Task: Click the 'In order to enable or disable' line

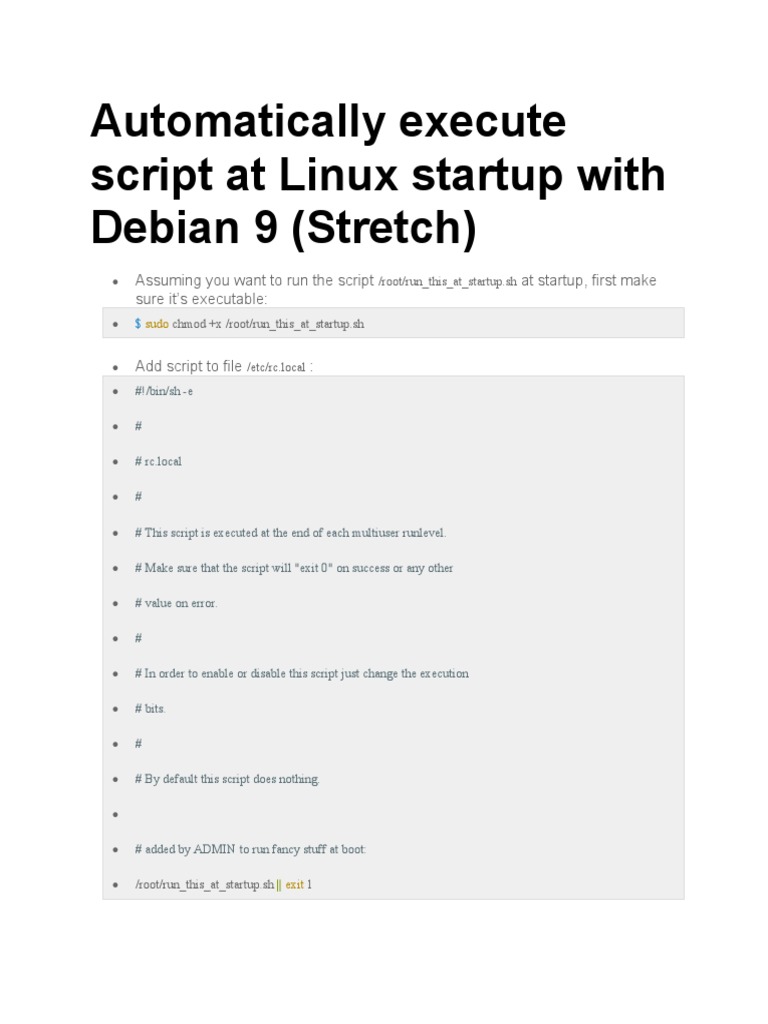Action: (302, 673)
